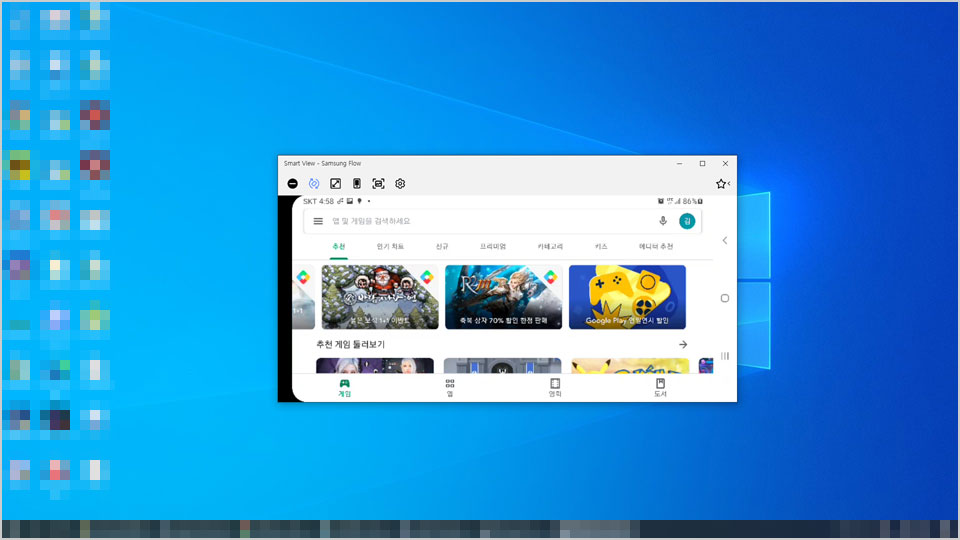Go to the 영화 bottom navigation icon
960x540 pixels.
pyautogui.click(x=555, y=388)
